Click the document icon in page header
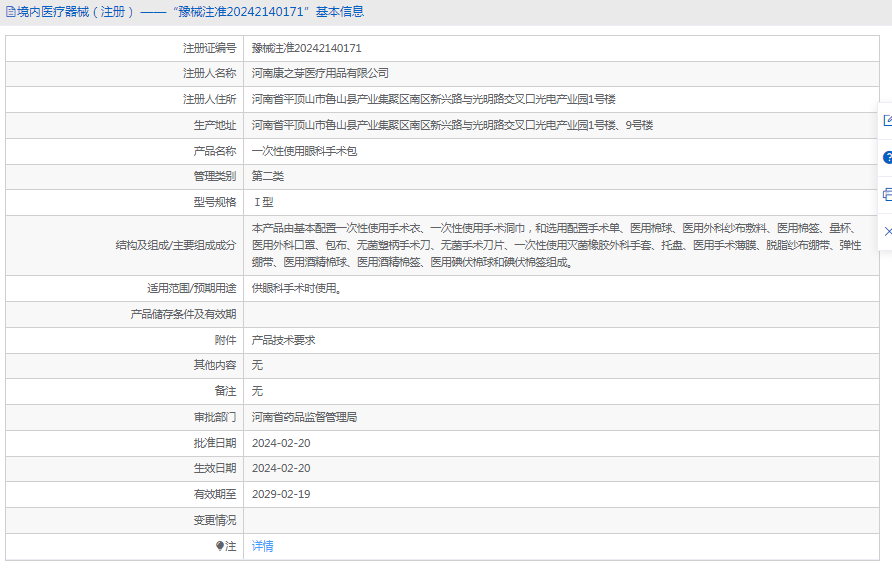The image size is (892, 570). (x=10, y=12)
